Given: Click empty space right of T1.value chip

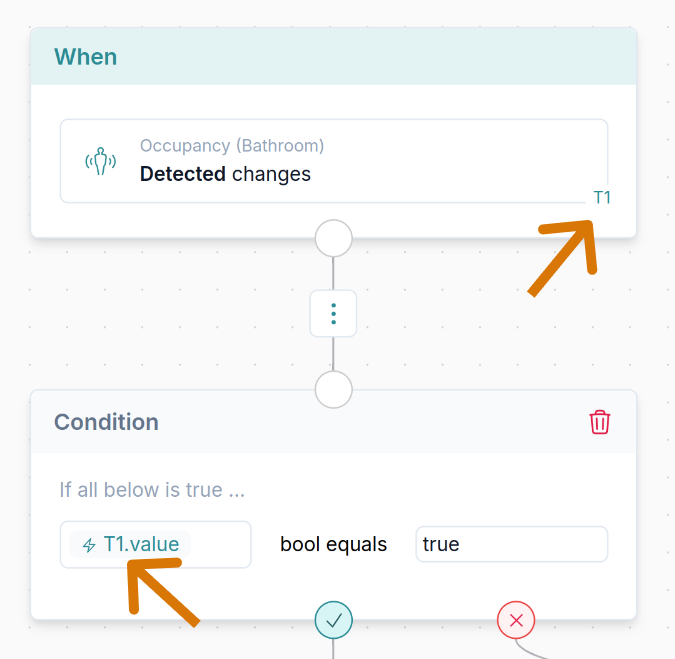Looking at the screenshot, I should [x=221, y=545].
